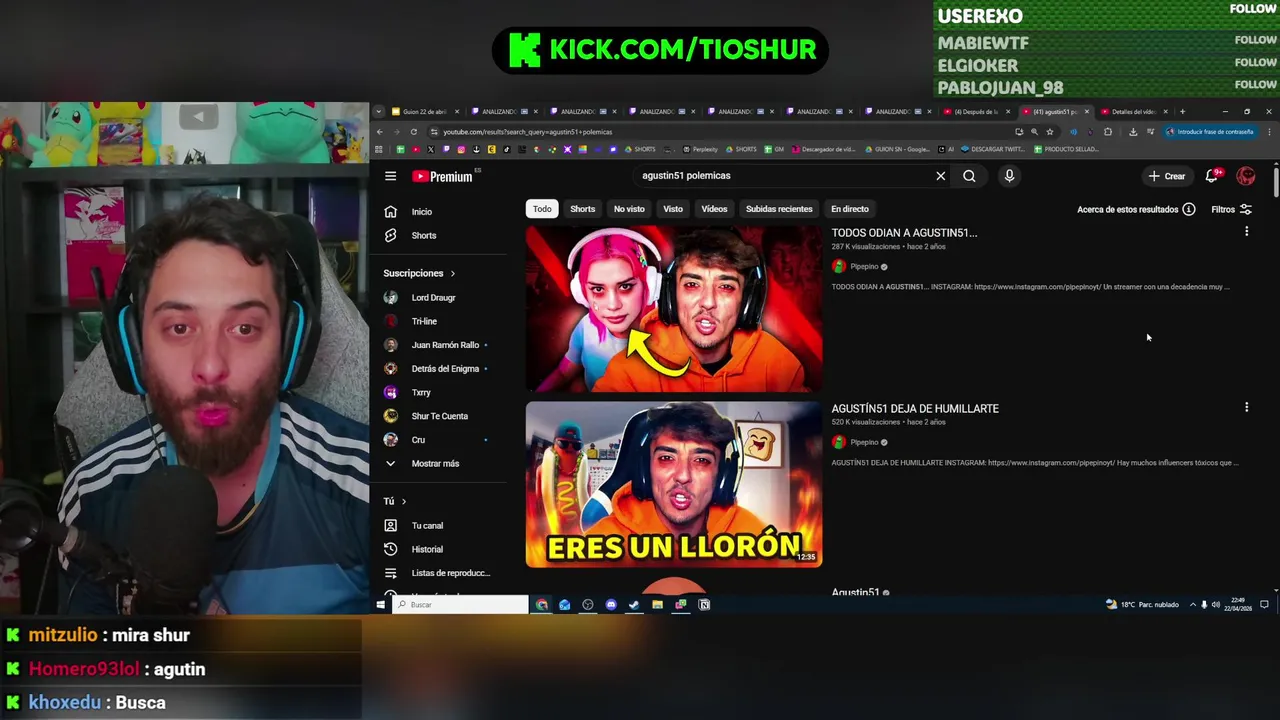Open options for TODOS ODIAN A AGUSTIN51 video
Image resolution: width=1280 pixels, height=720 pixels.
(x=1246, y=232)
